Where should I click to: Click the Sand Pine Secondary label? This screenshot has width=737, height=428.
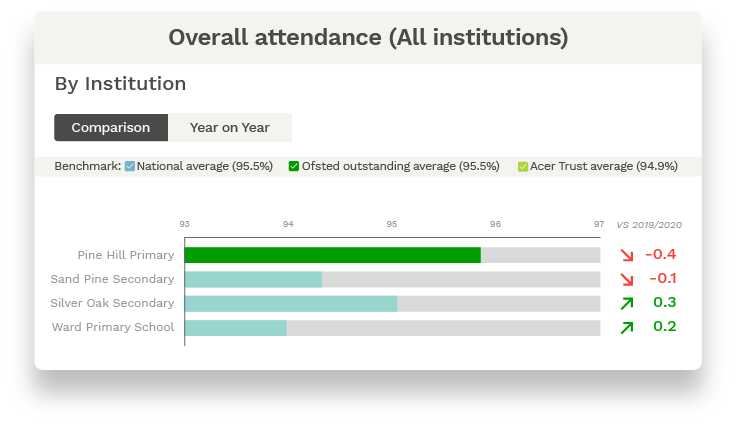pos(112,279)
